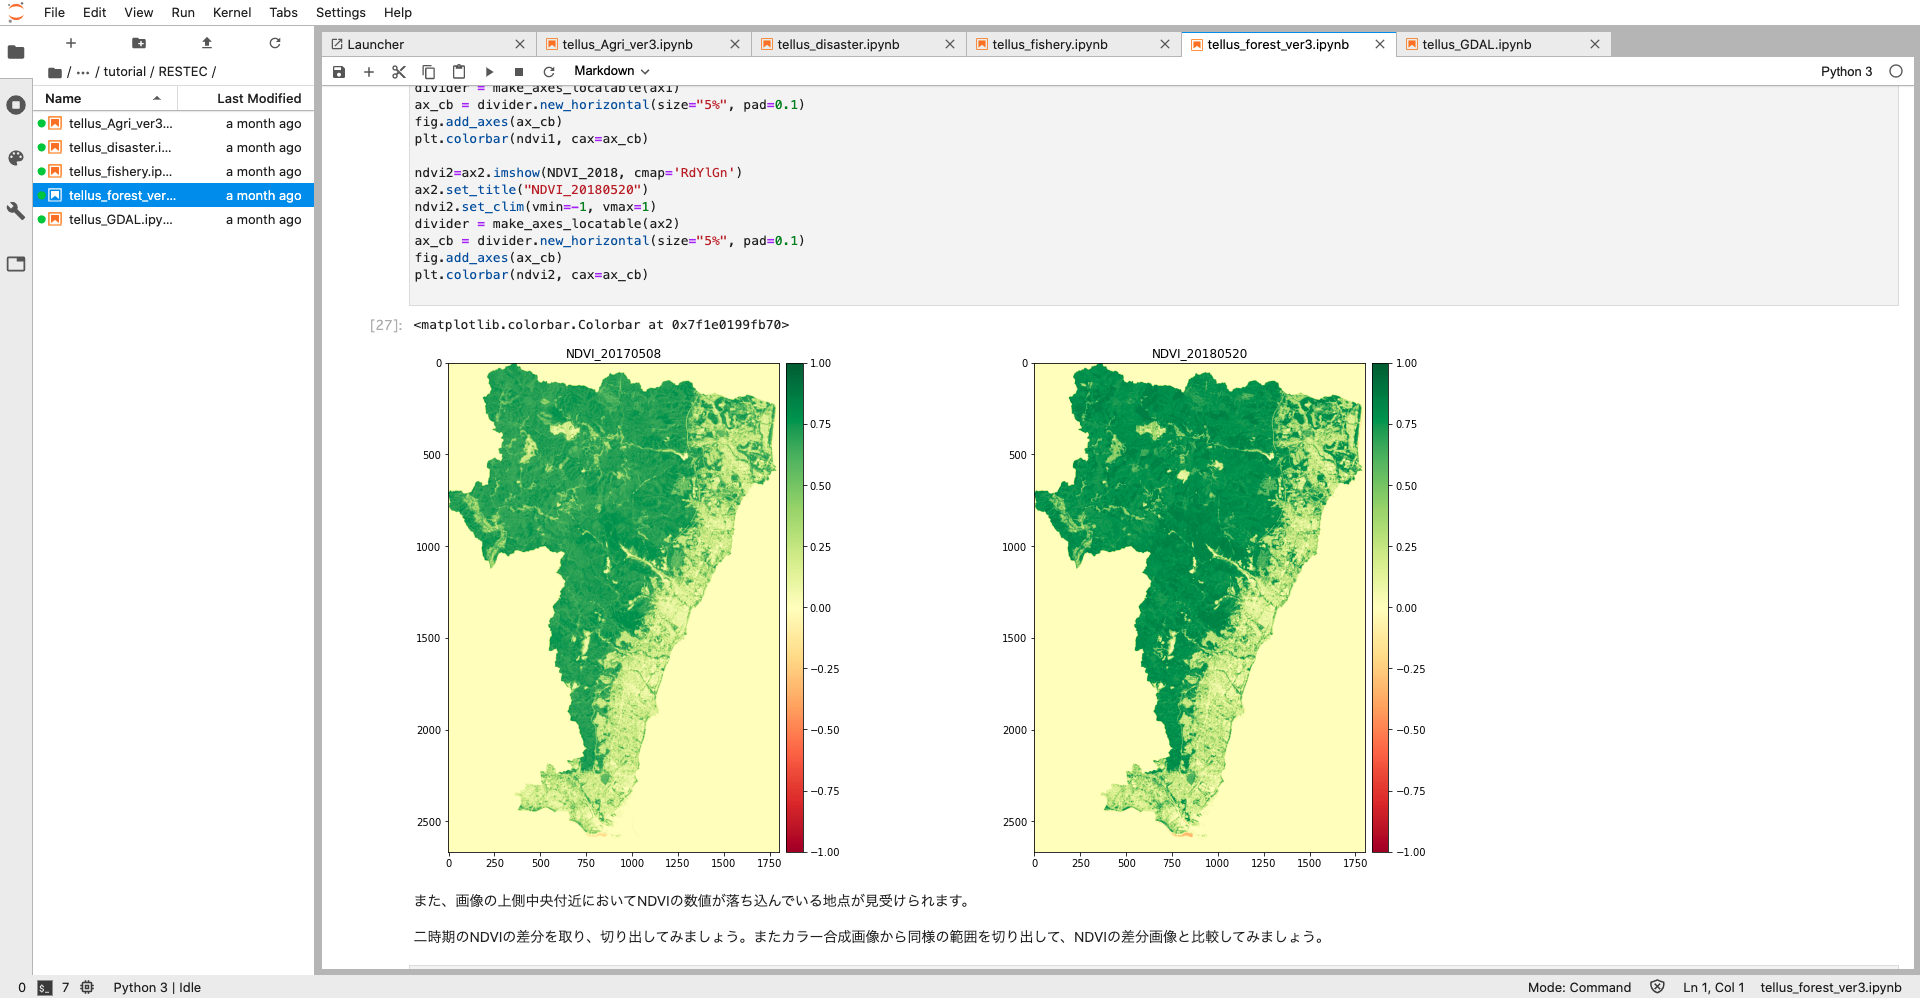Select tellus_GDAL file in browser

[x=174, y=219]
